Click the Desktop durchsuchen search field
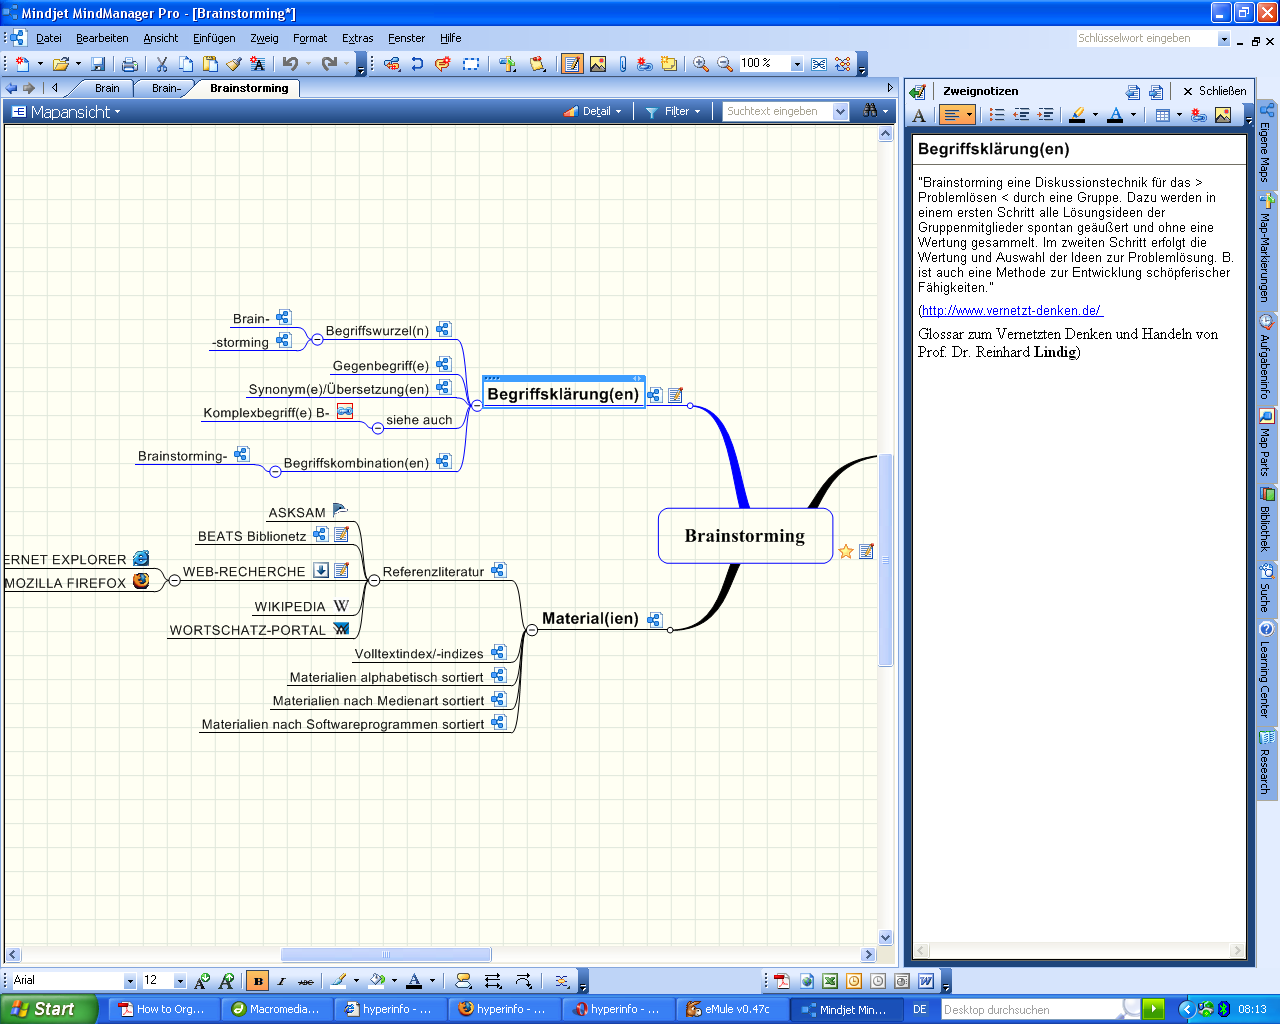 click(1040, 1010)
